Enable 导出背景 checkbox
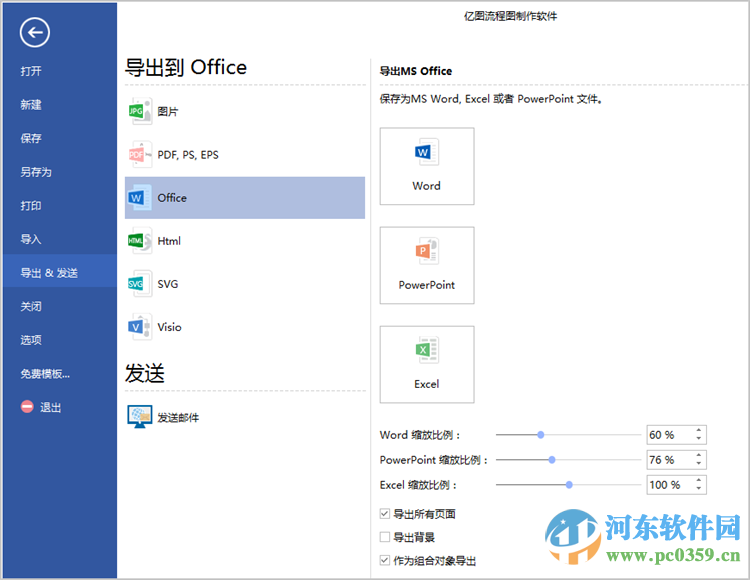 click(385, 537)
